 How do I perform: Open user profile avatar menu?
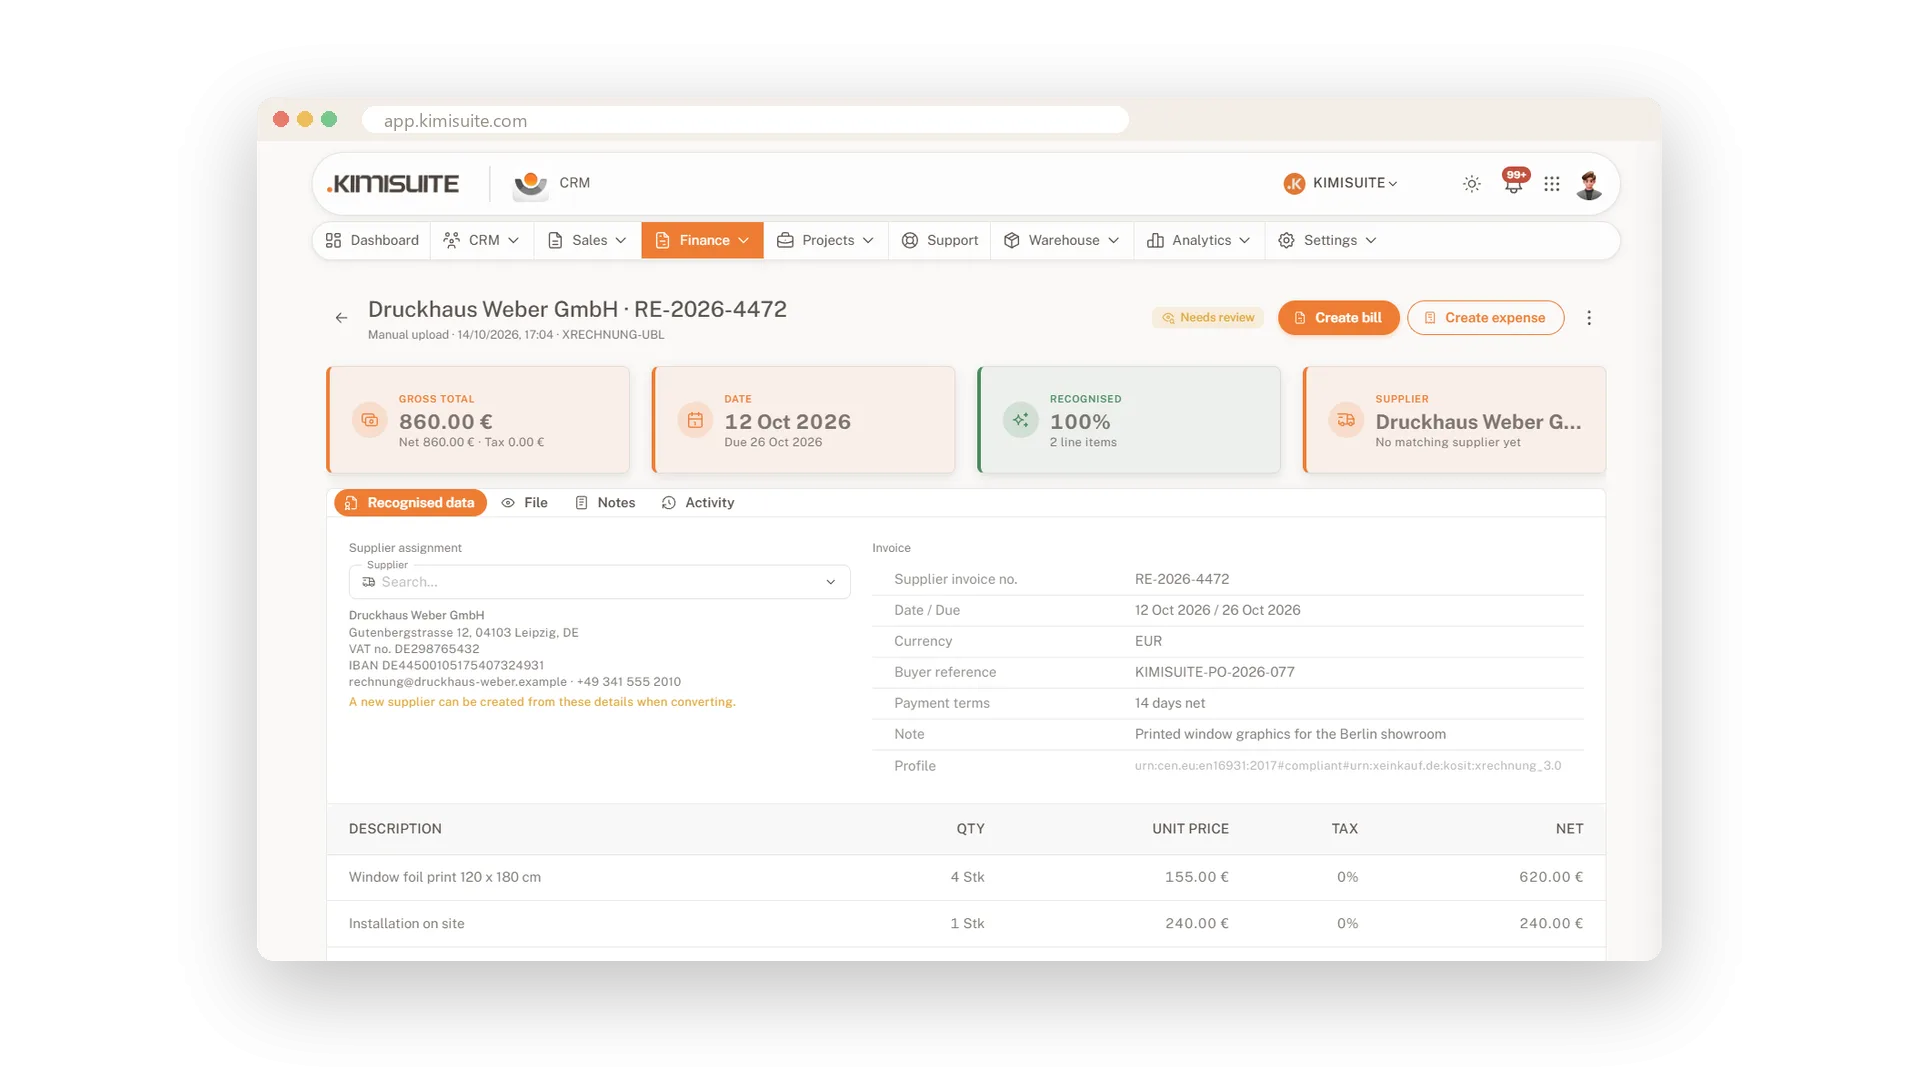(1589, 184)
